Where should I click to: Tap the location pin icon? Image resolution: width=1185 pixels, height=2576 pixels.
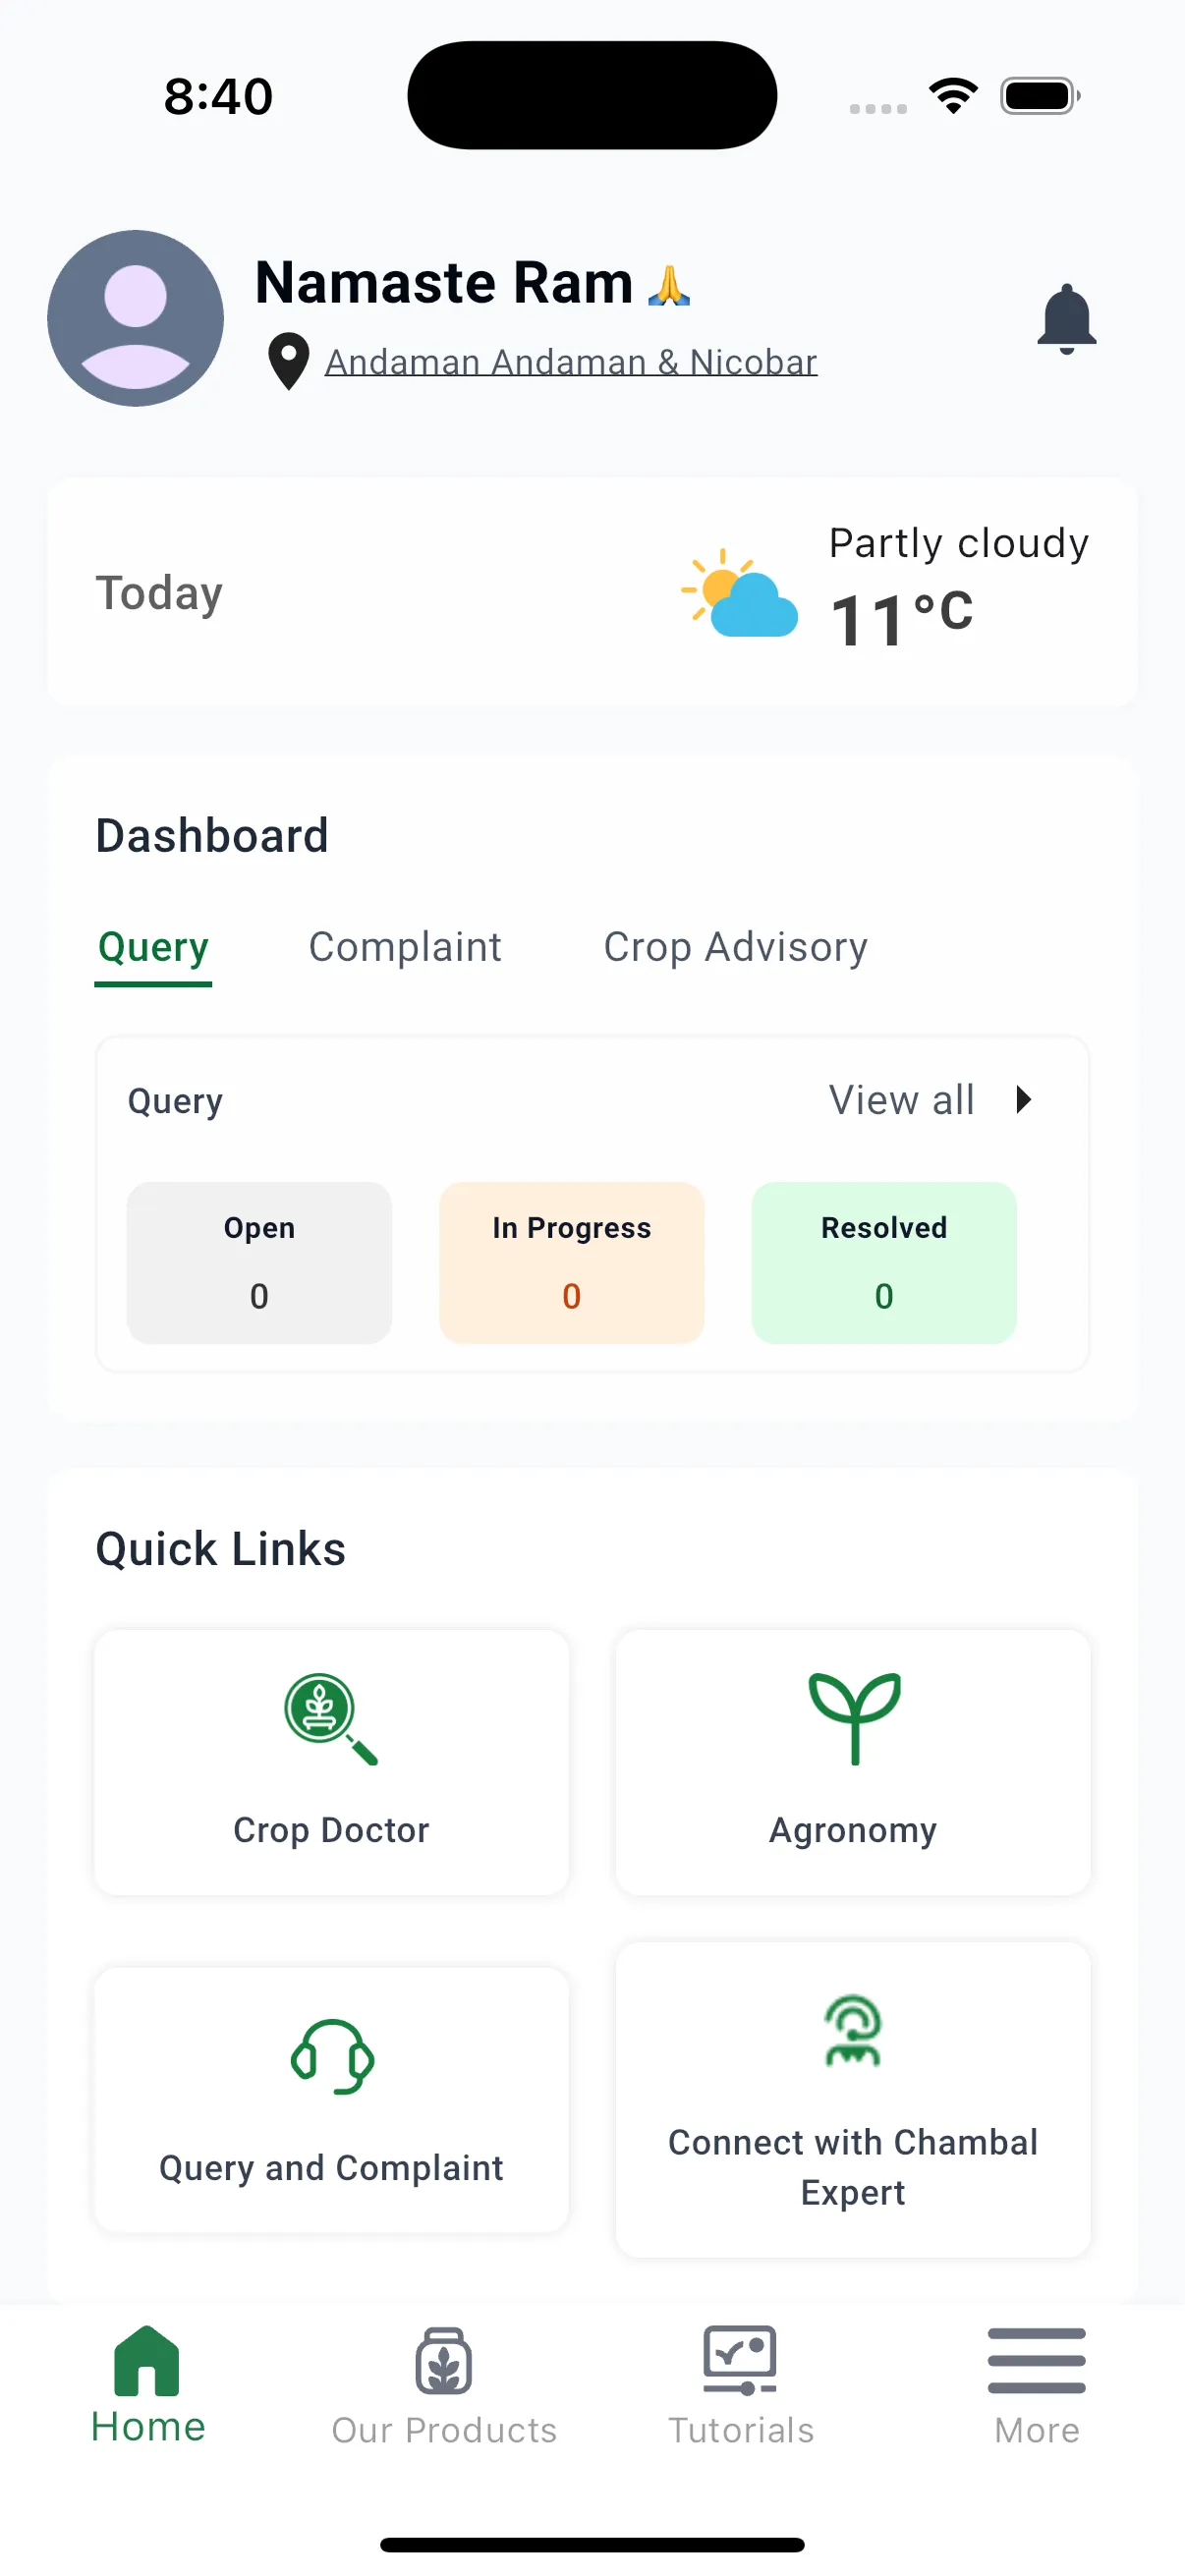pyautogui.click(x=288, y=361)
